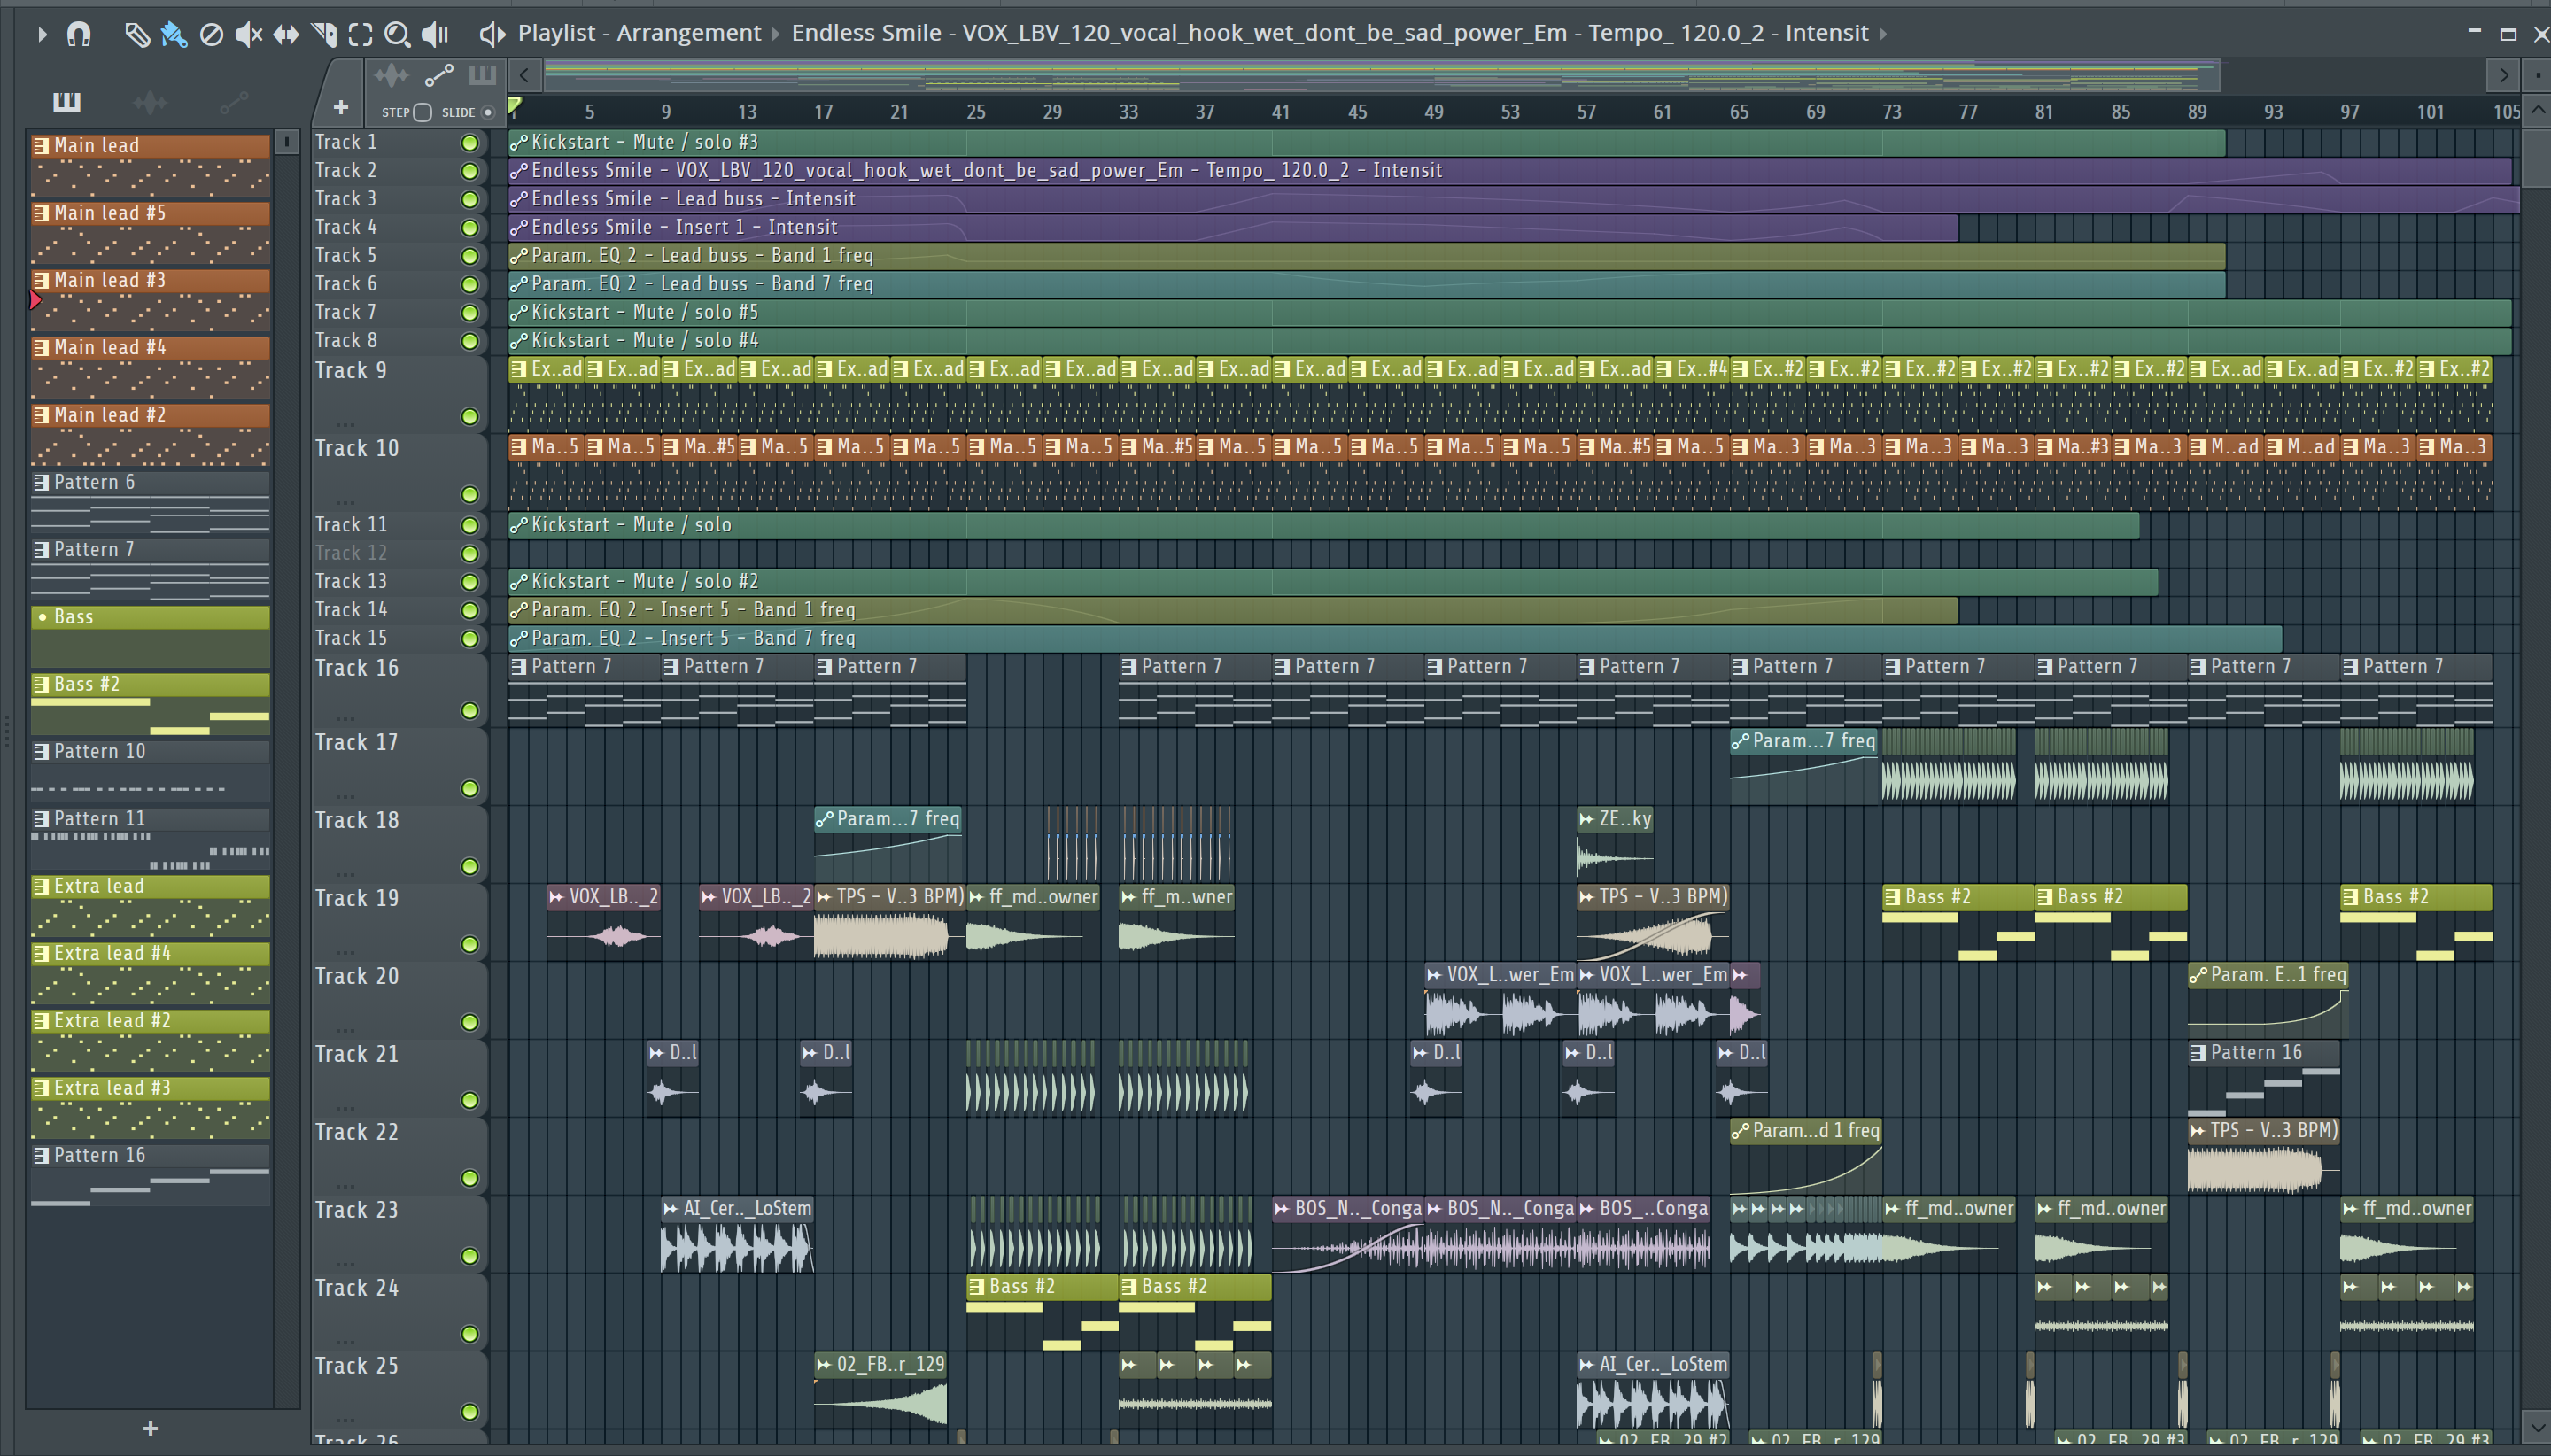Screen dimensions: 2551x1456
Task: Focus pattern clips with the piano-keys icon
Action: (482, 74)
